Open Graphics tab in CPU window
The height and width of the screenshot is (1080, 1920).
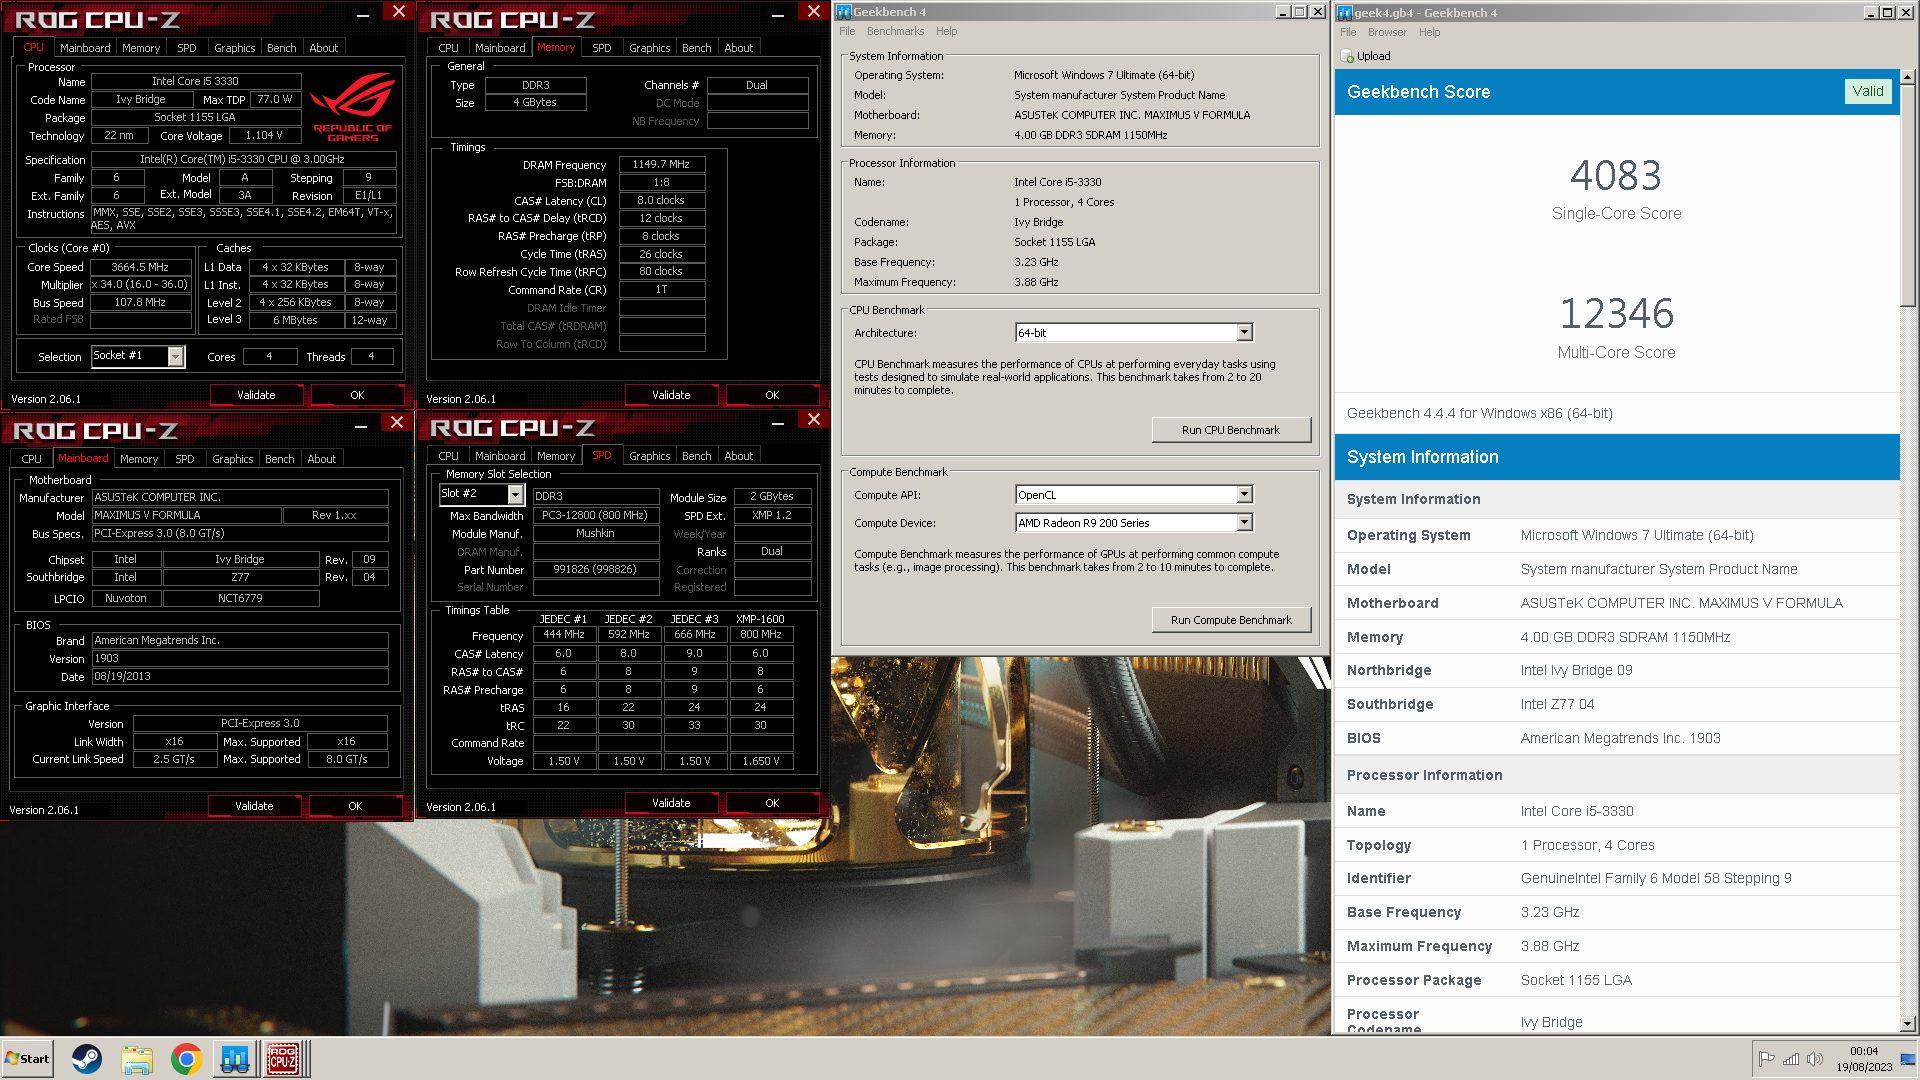click(235, 48)
